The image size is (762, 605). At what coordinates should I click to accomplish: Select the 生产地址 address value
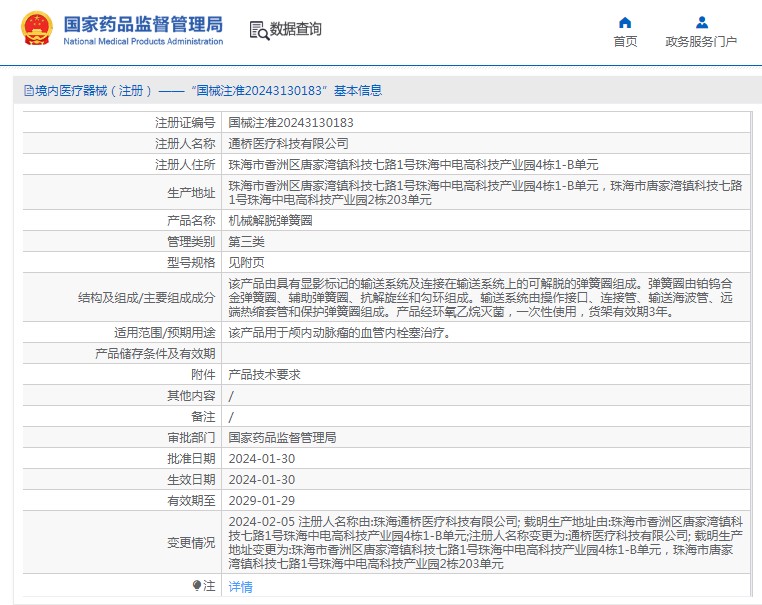point(485,192)
